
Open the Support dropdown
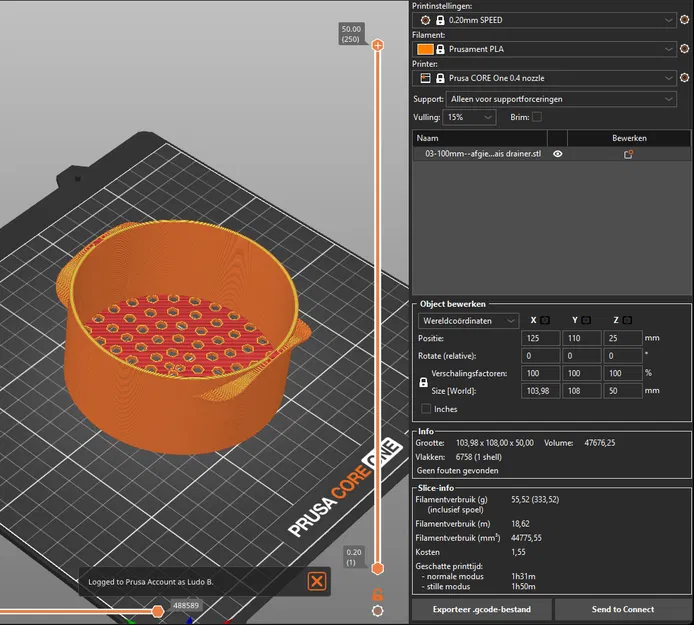pyautogui.click(x=560, y=99)
